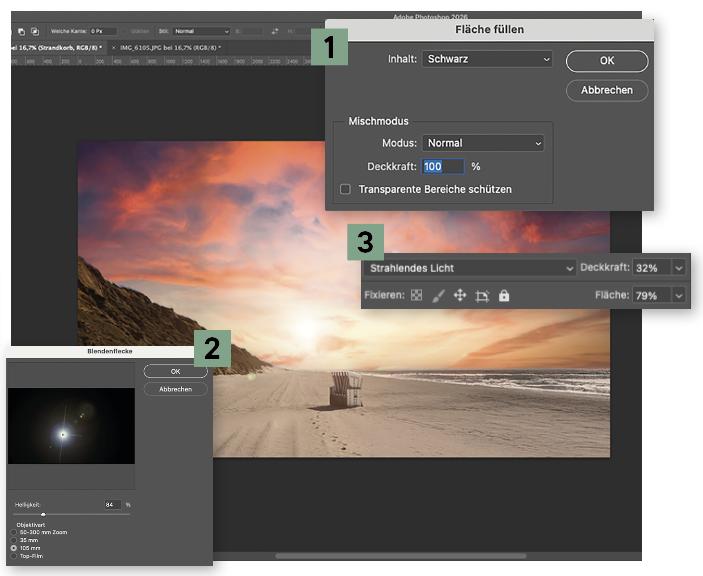Click the lock position move icon
The height and width of the screenshot is (576, 703).
(460, 296)
